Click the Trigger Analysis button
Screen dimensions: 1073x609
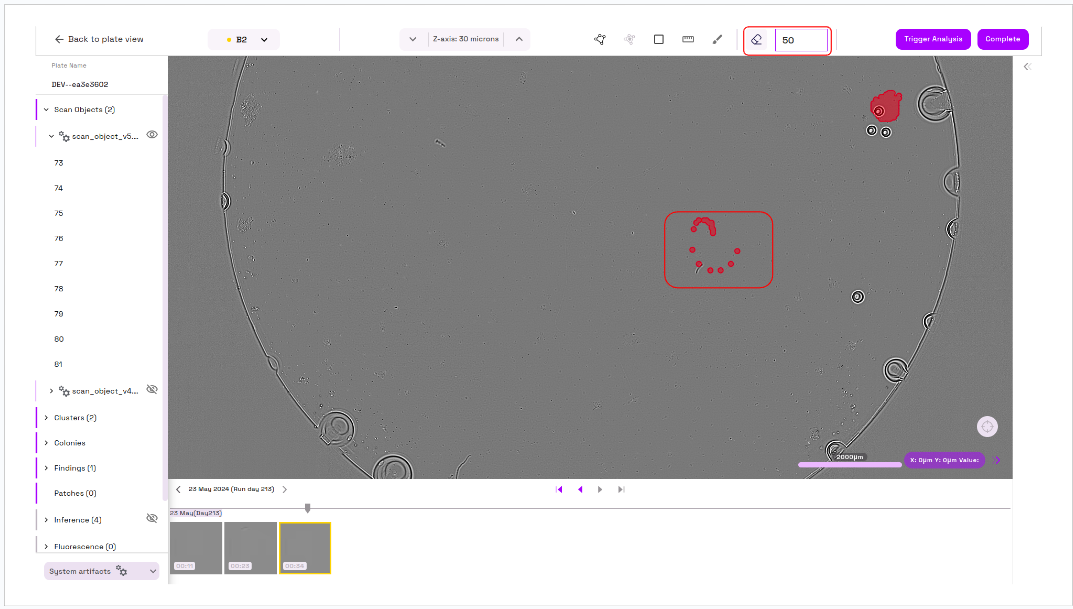pos(932,39)
